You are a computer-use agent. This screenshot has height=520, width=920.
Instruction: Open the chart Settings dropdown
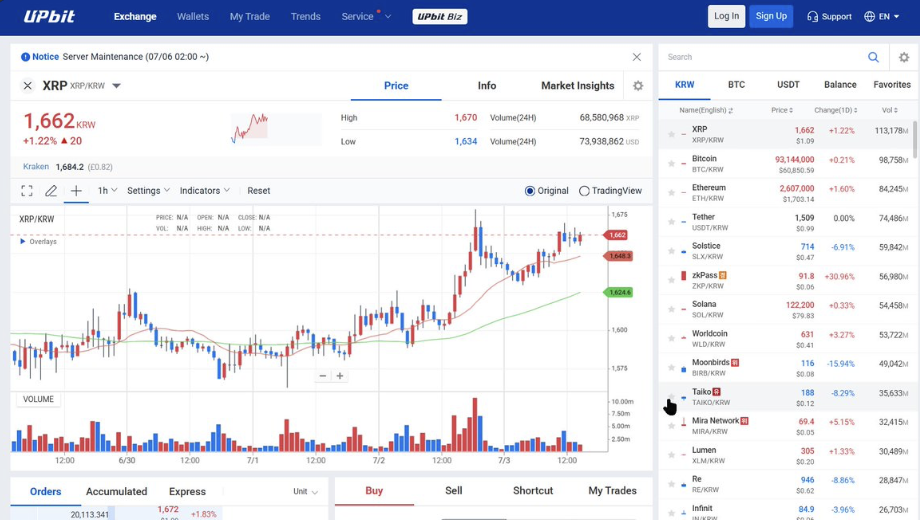[148, 191]
